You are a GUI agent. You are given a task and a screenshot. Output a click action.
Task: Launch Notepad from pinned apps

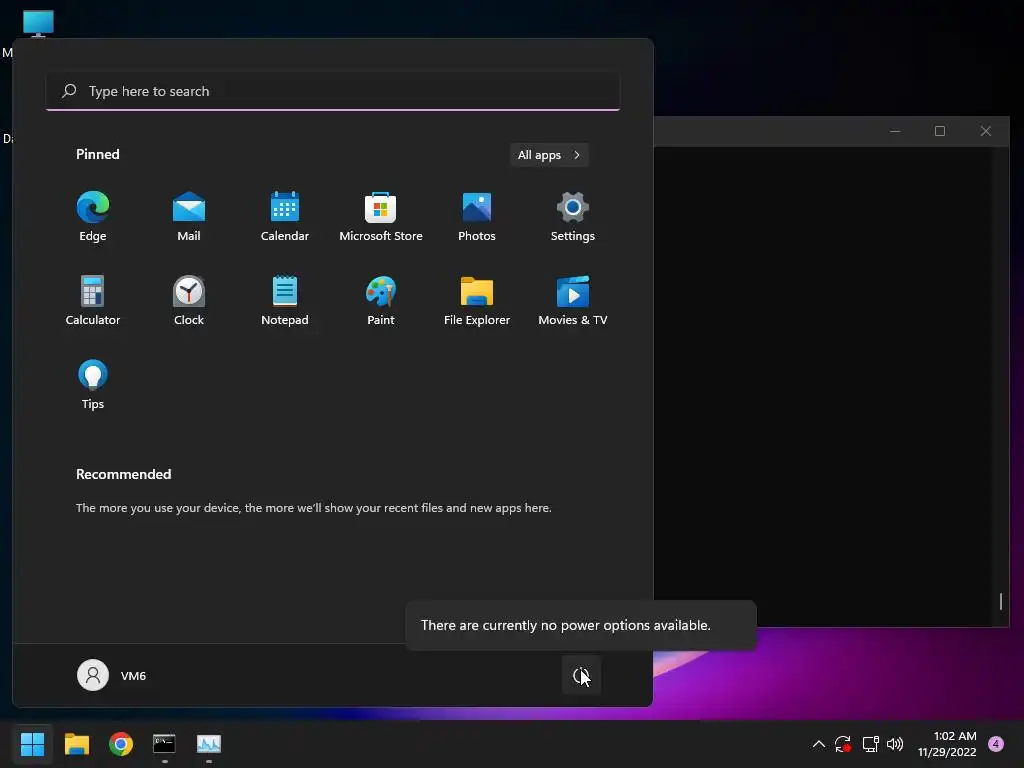coord(285,300)
